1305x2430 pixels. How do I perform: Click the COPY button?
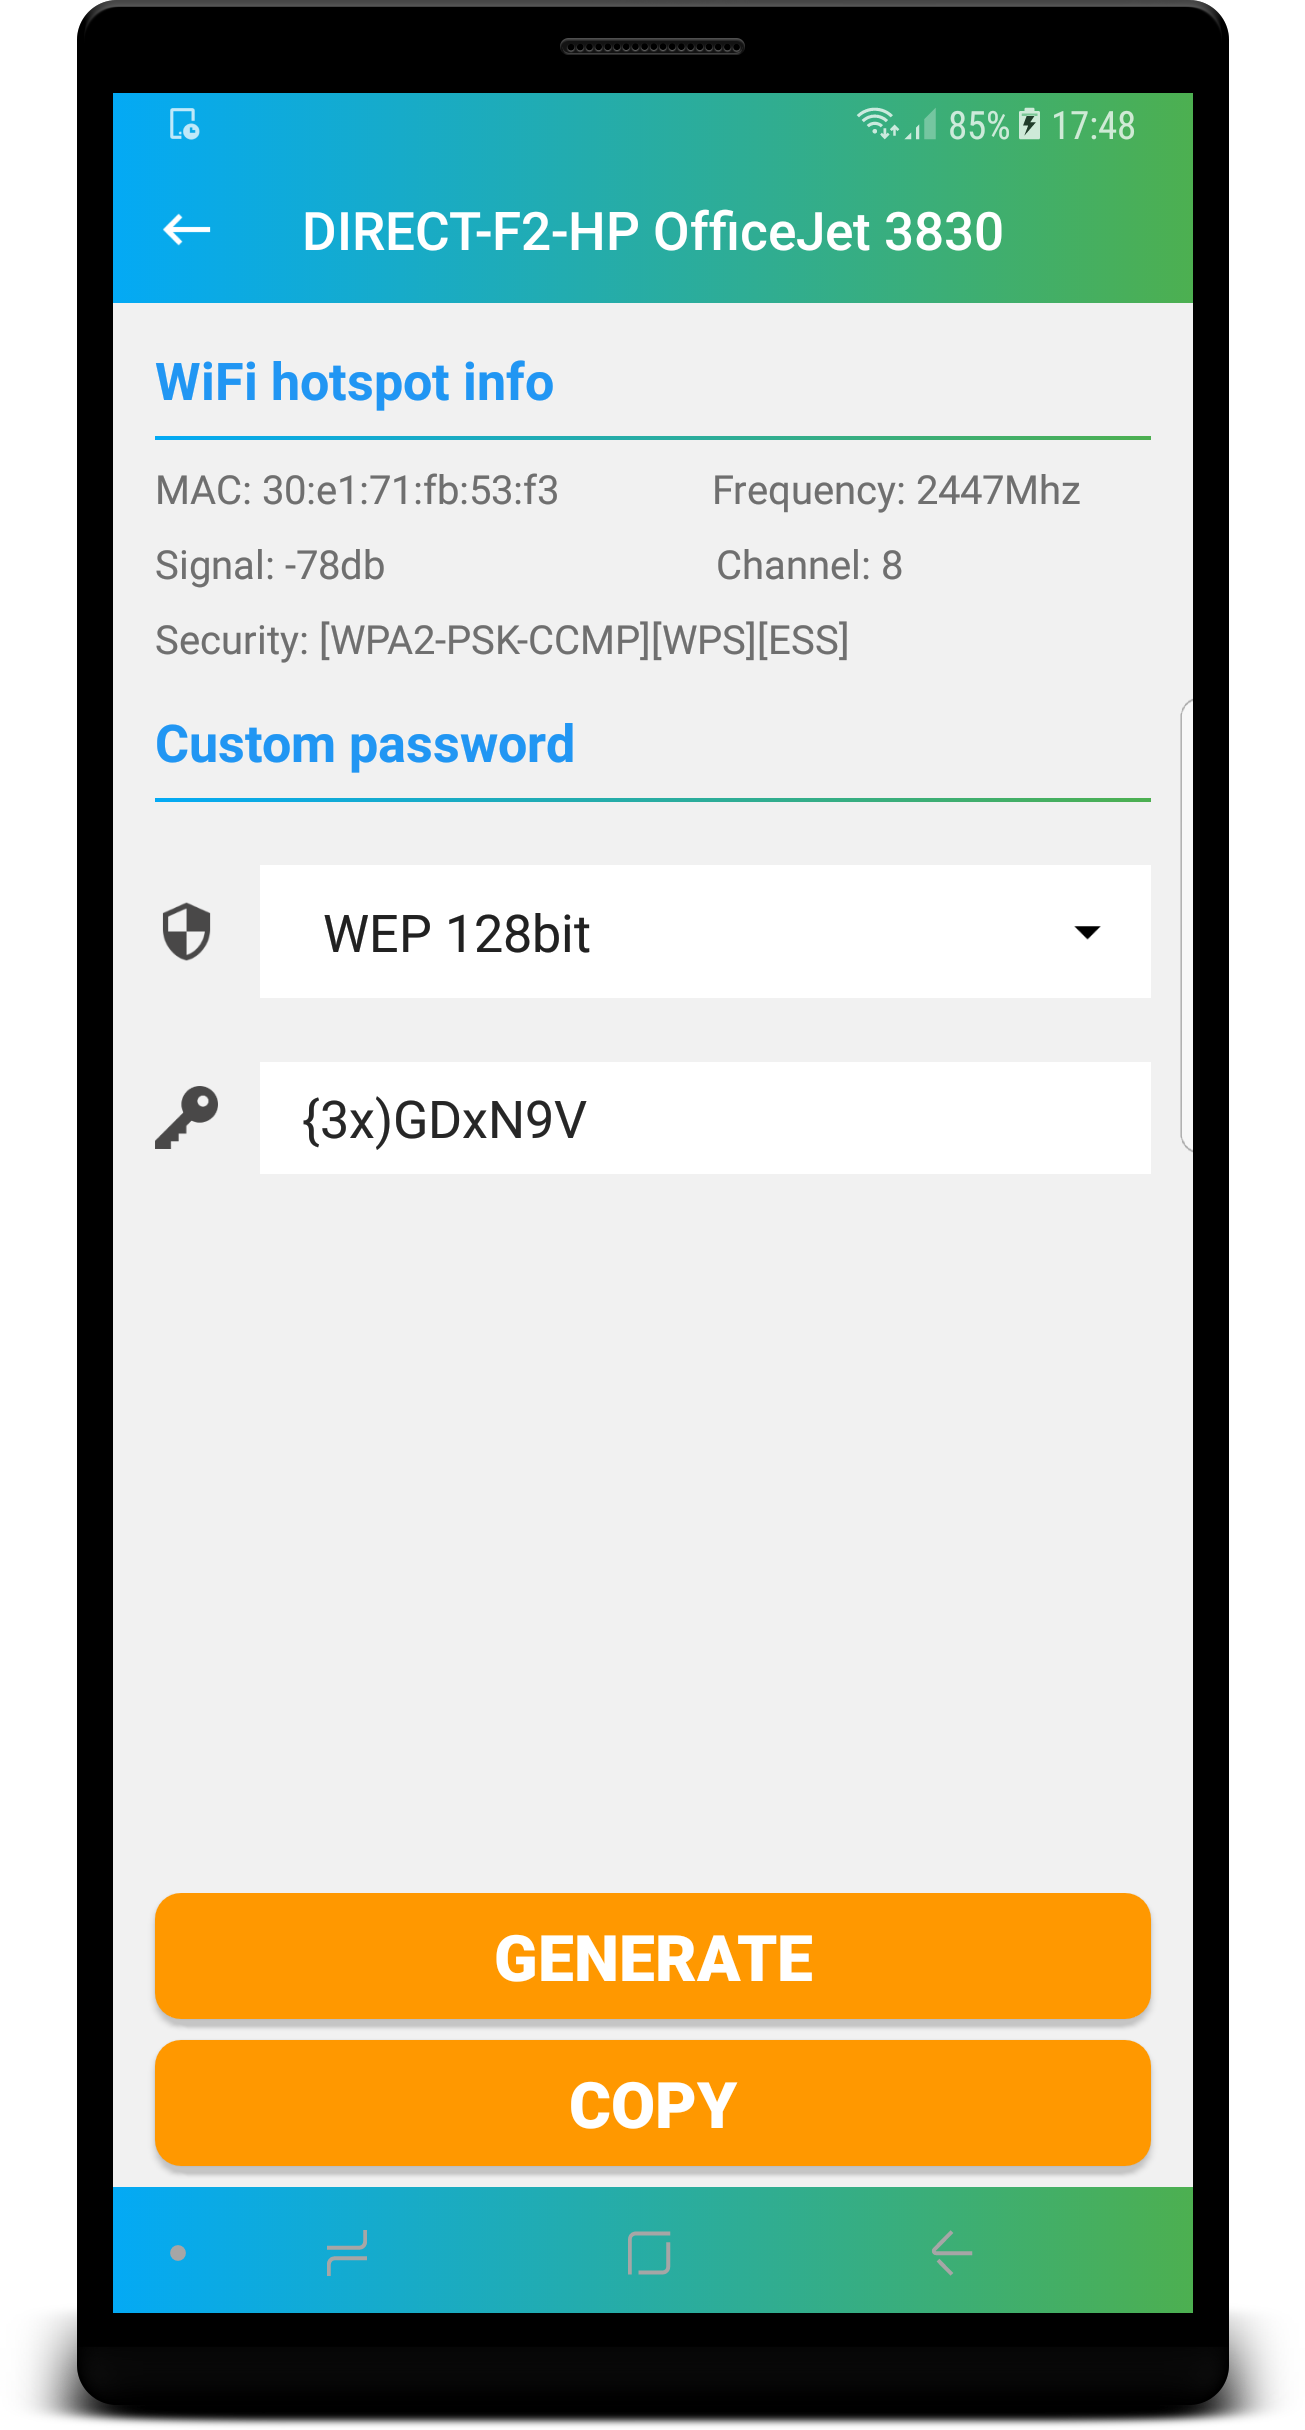(653, 2103)
